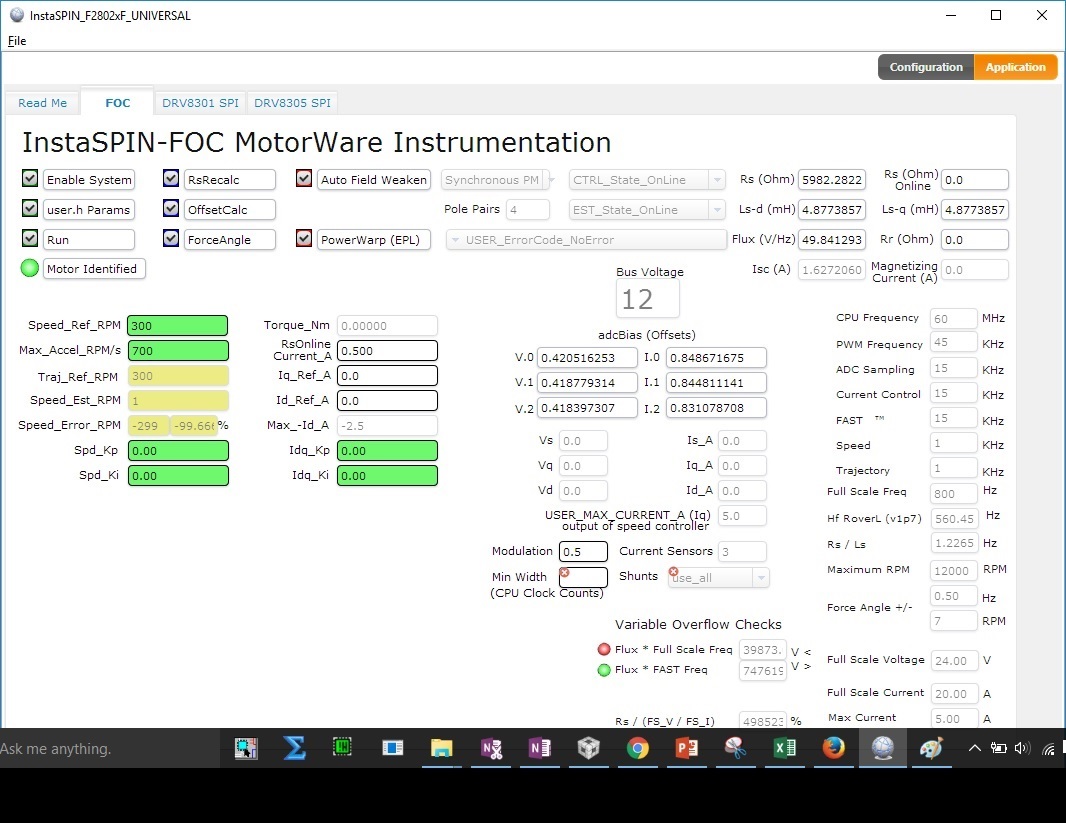Open the CTRL_State_OnLine dropdown
This screenshot has height=823, width=1066.
[647, 180]
